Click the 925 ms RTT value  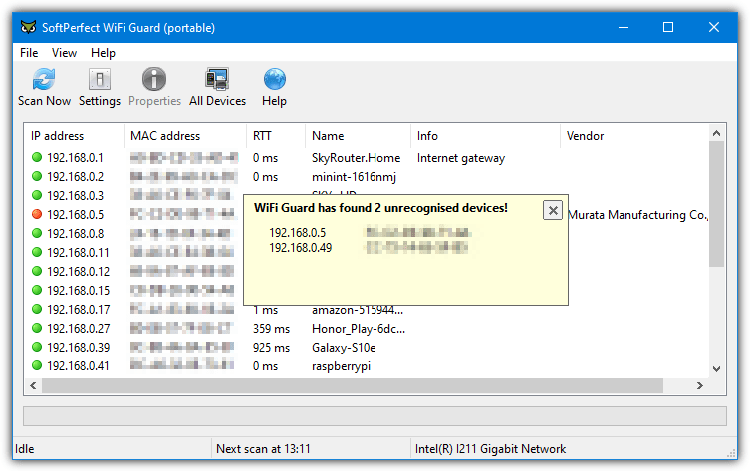271,348
